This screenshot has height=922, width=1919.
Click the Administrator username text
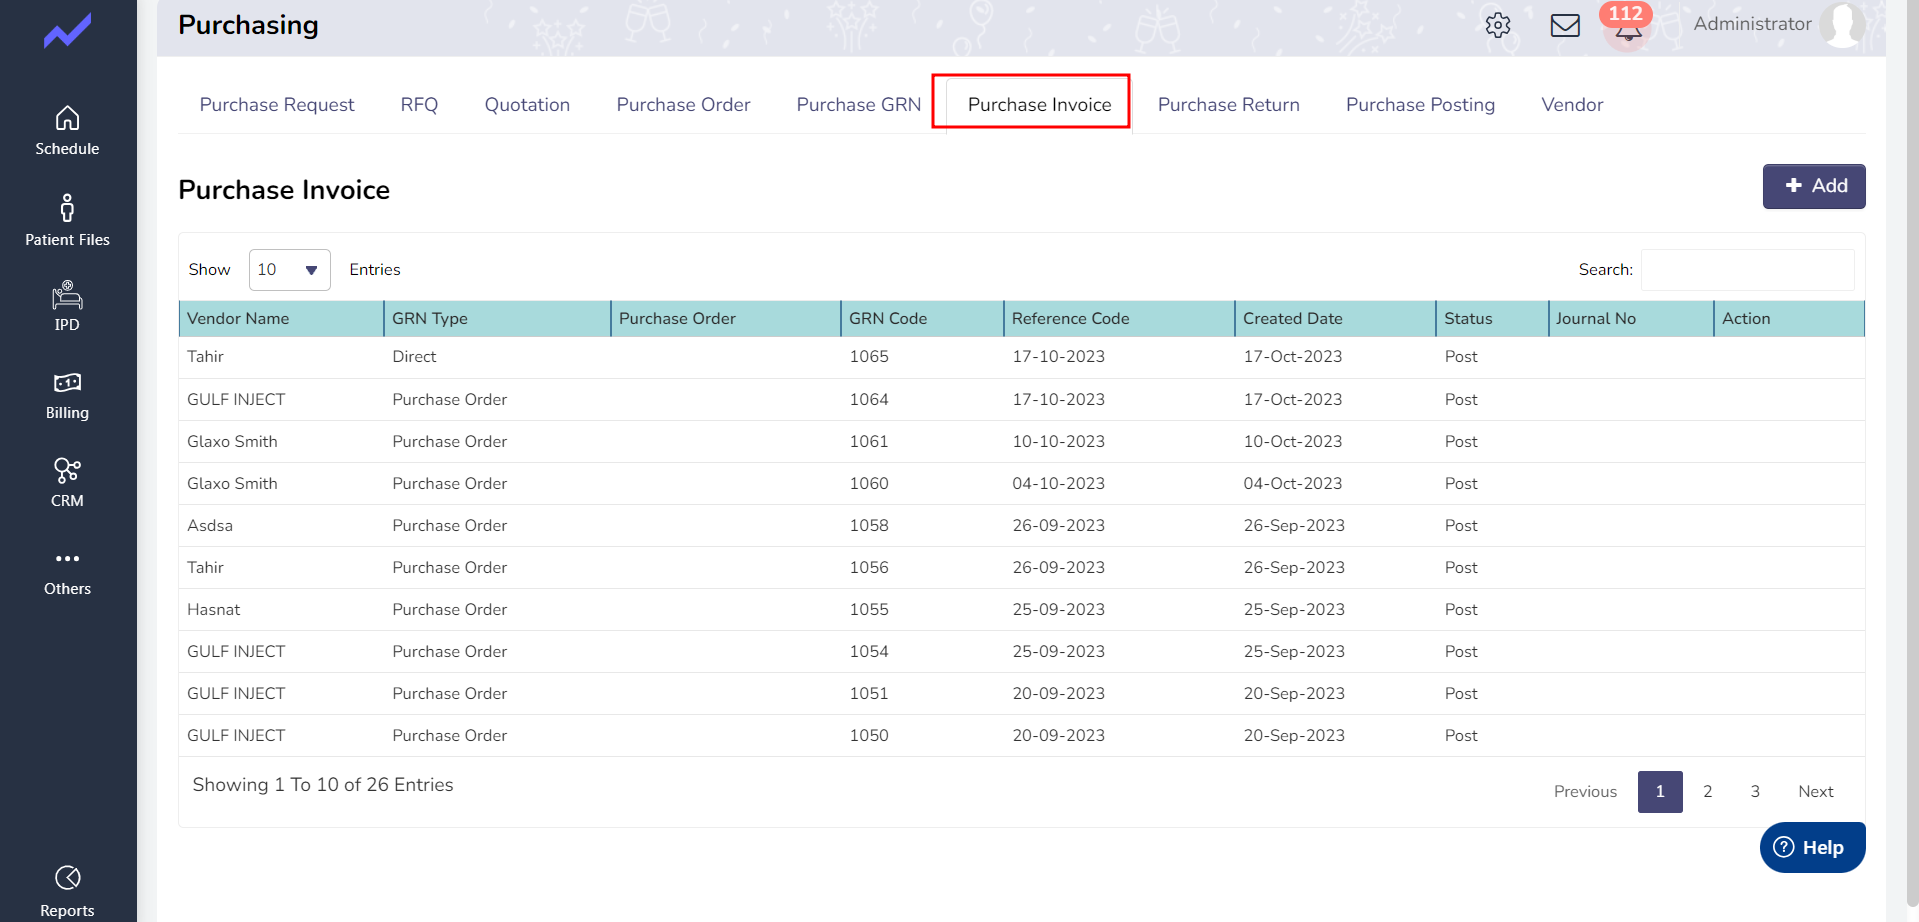[1752, 24]
